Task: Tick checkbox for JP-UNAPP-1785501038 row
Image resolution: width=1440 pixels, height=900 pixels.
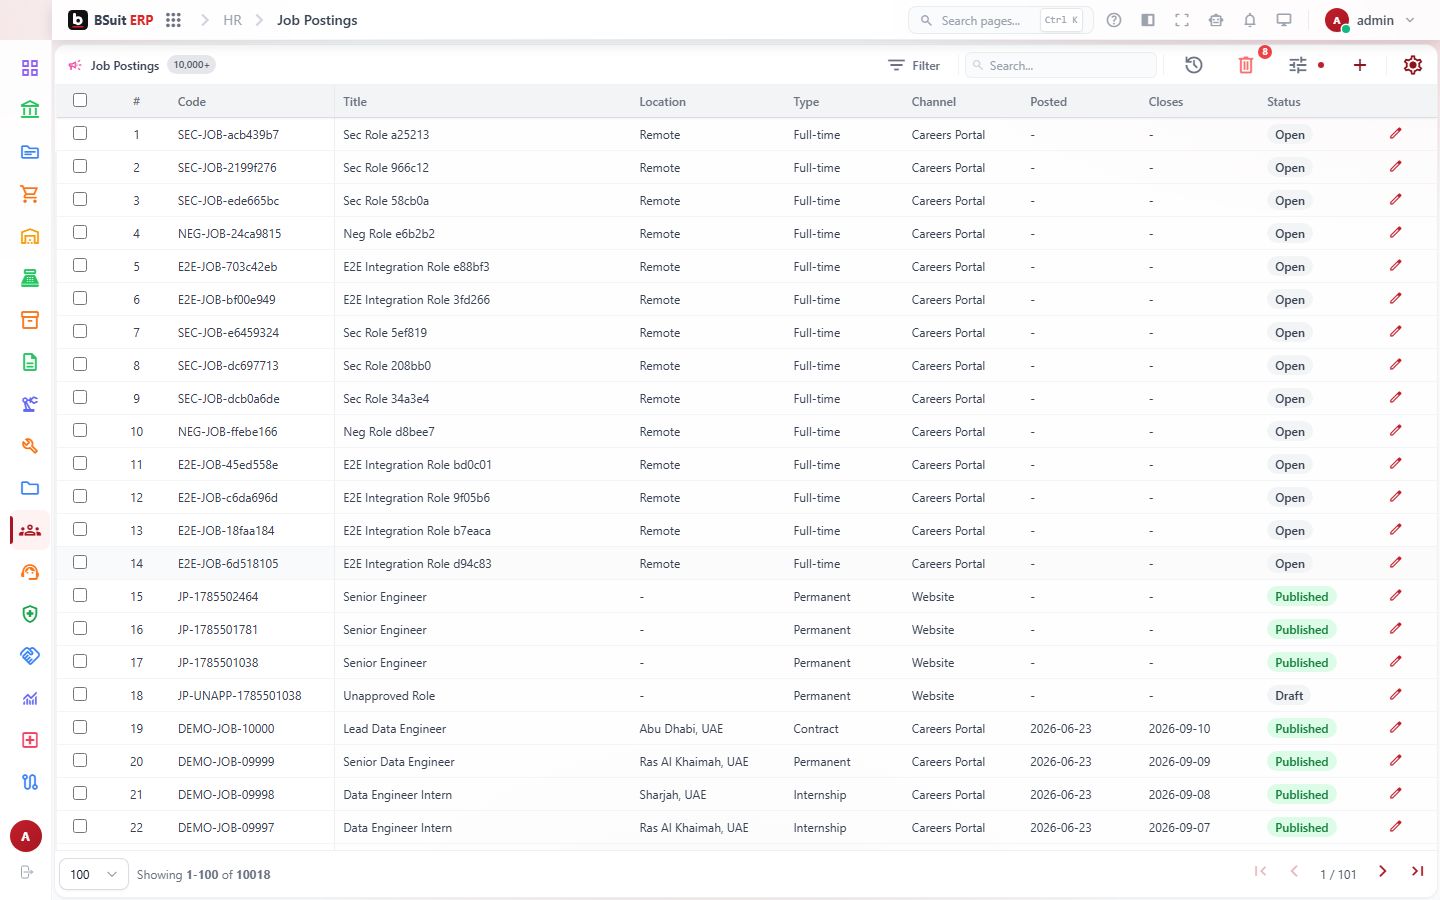Action: (80, 694)
